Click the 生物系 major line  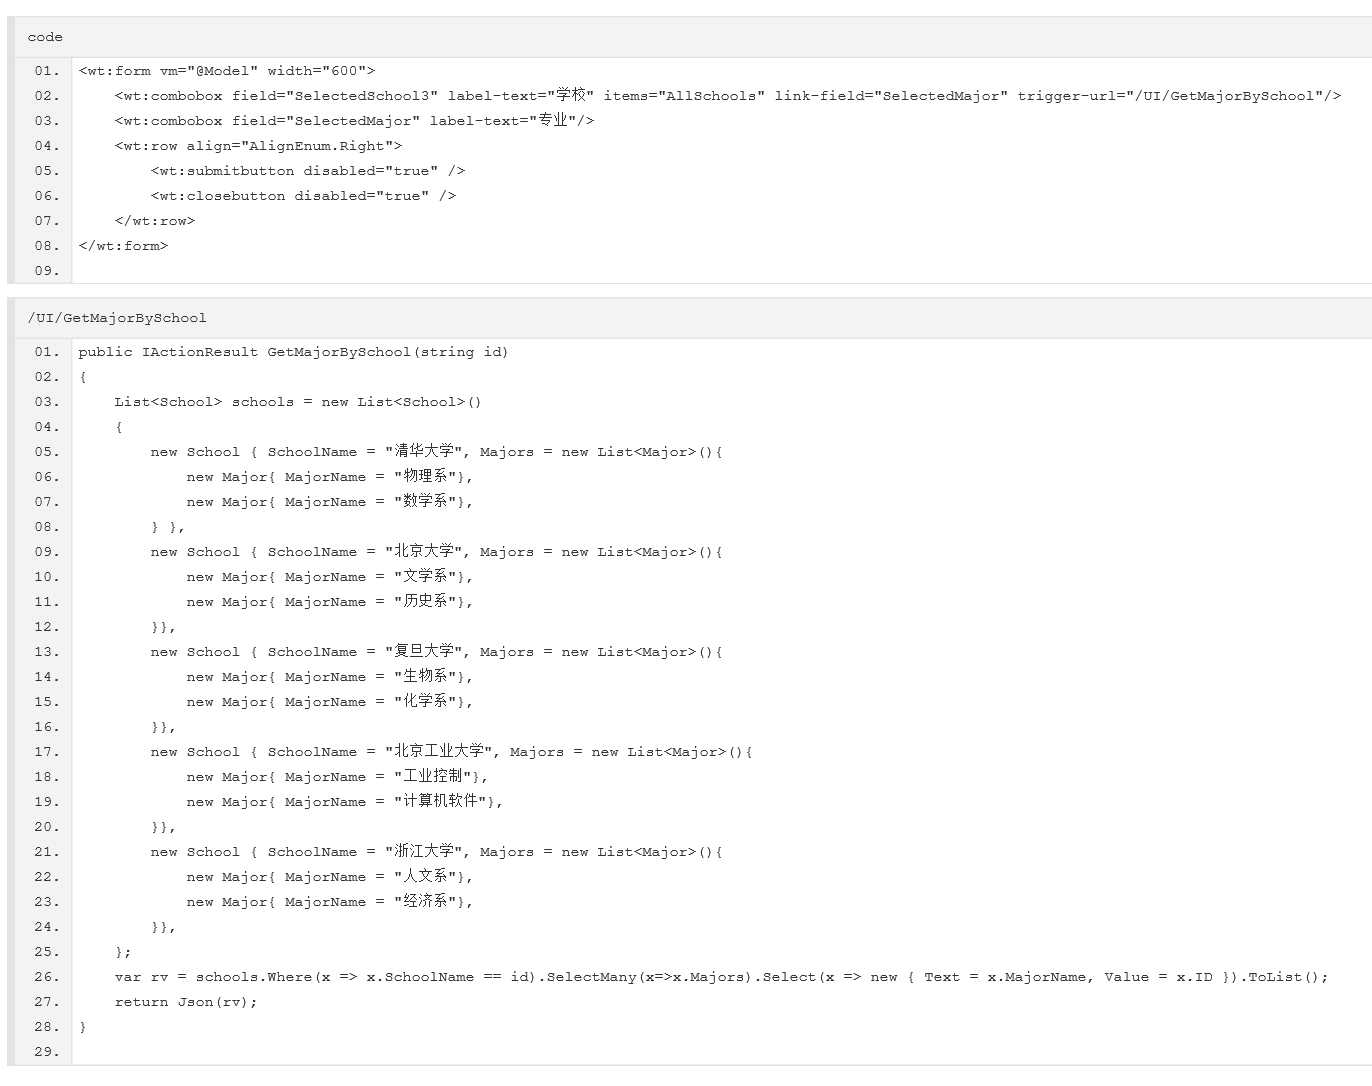pyautogui.click(x=329, y=677)
